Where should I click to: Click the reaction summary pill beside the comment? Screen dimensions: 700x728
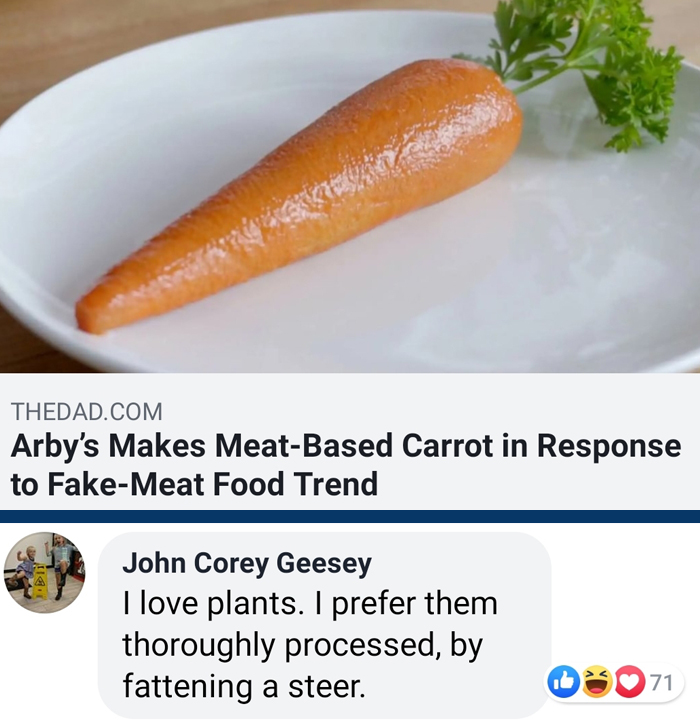pos(614,682)
